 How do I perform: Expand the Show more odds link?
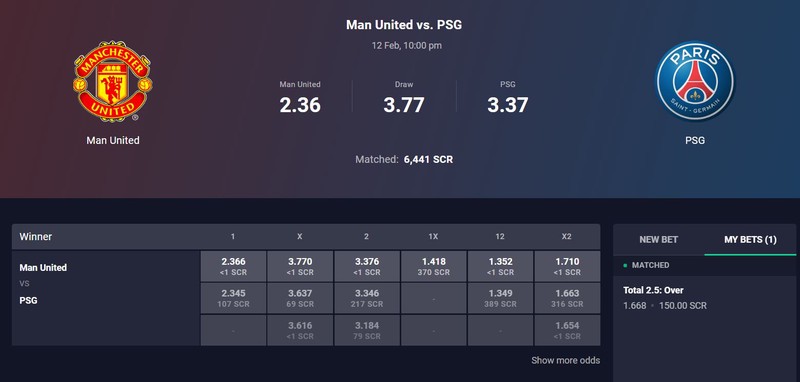(x=565, y=361)
